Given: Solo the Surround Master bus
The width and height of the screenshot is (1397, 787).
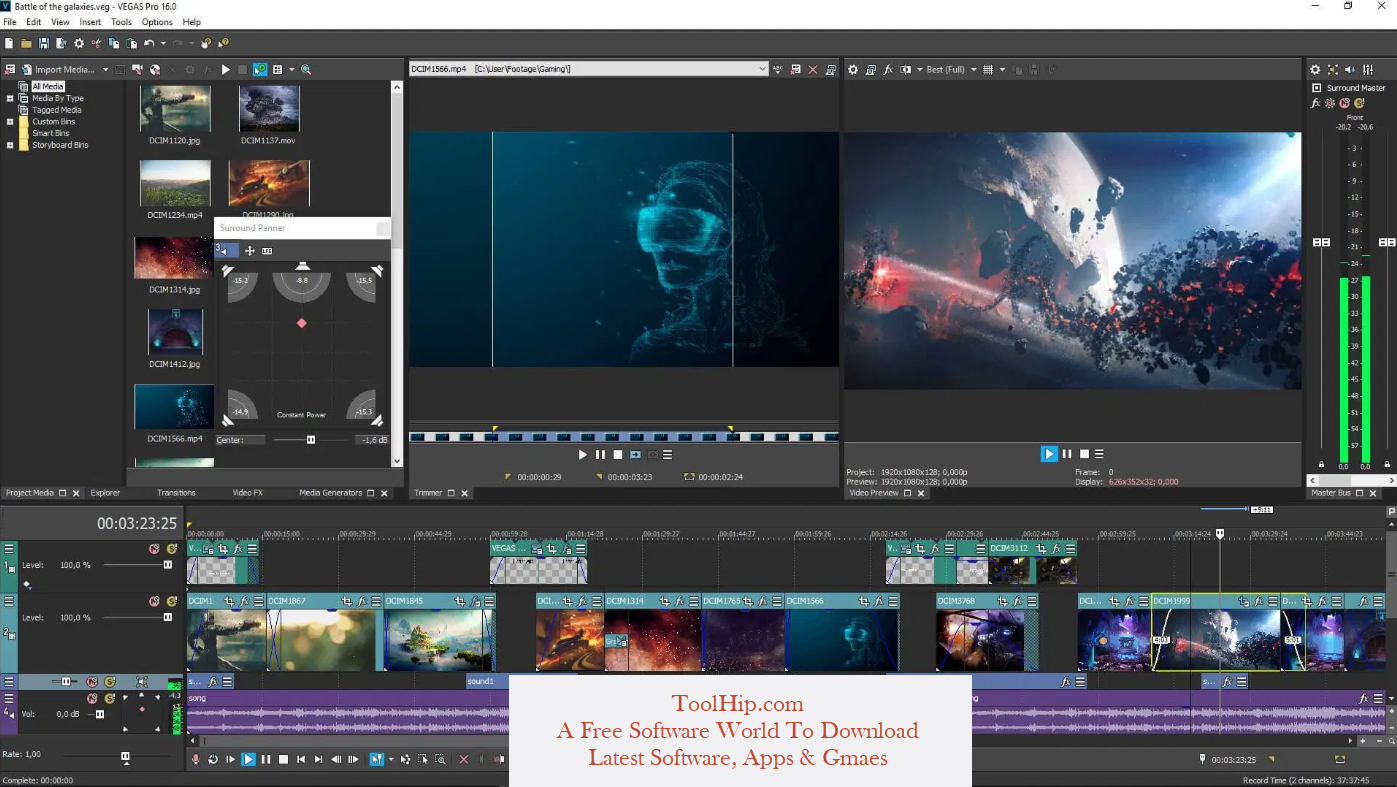Looking at the screenshot, I should coord(1359,103).
